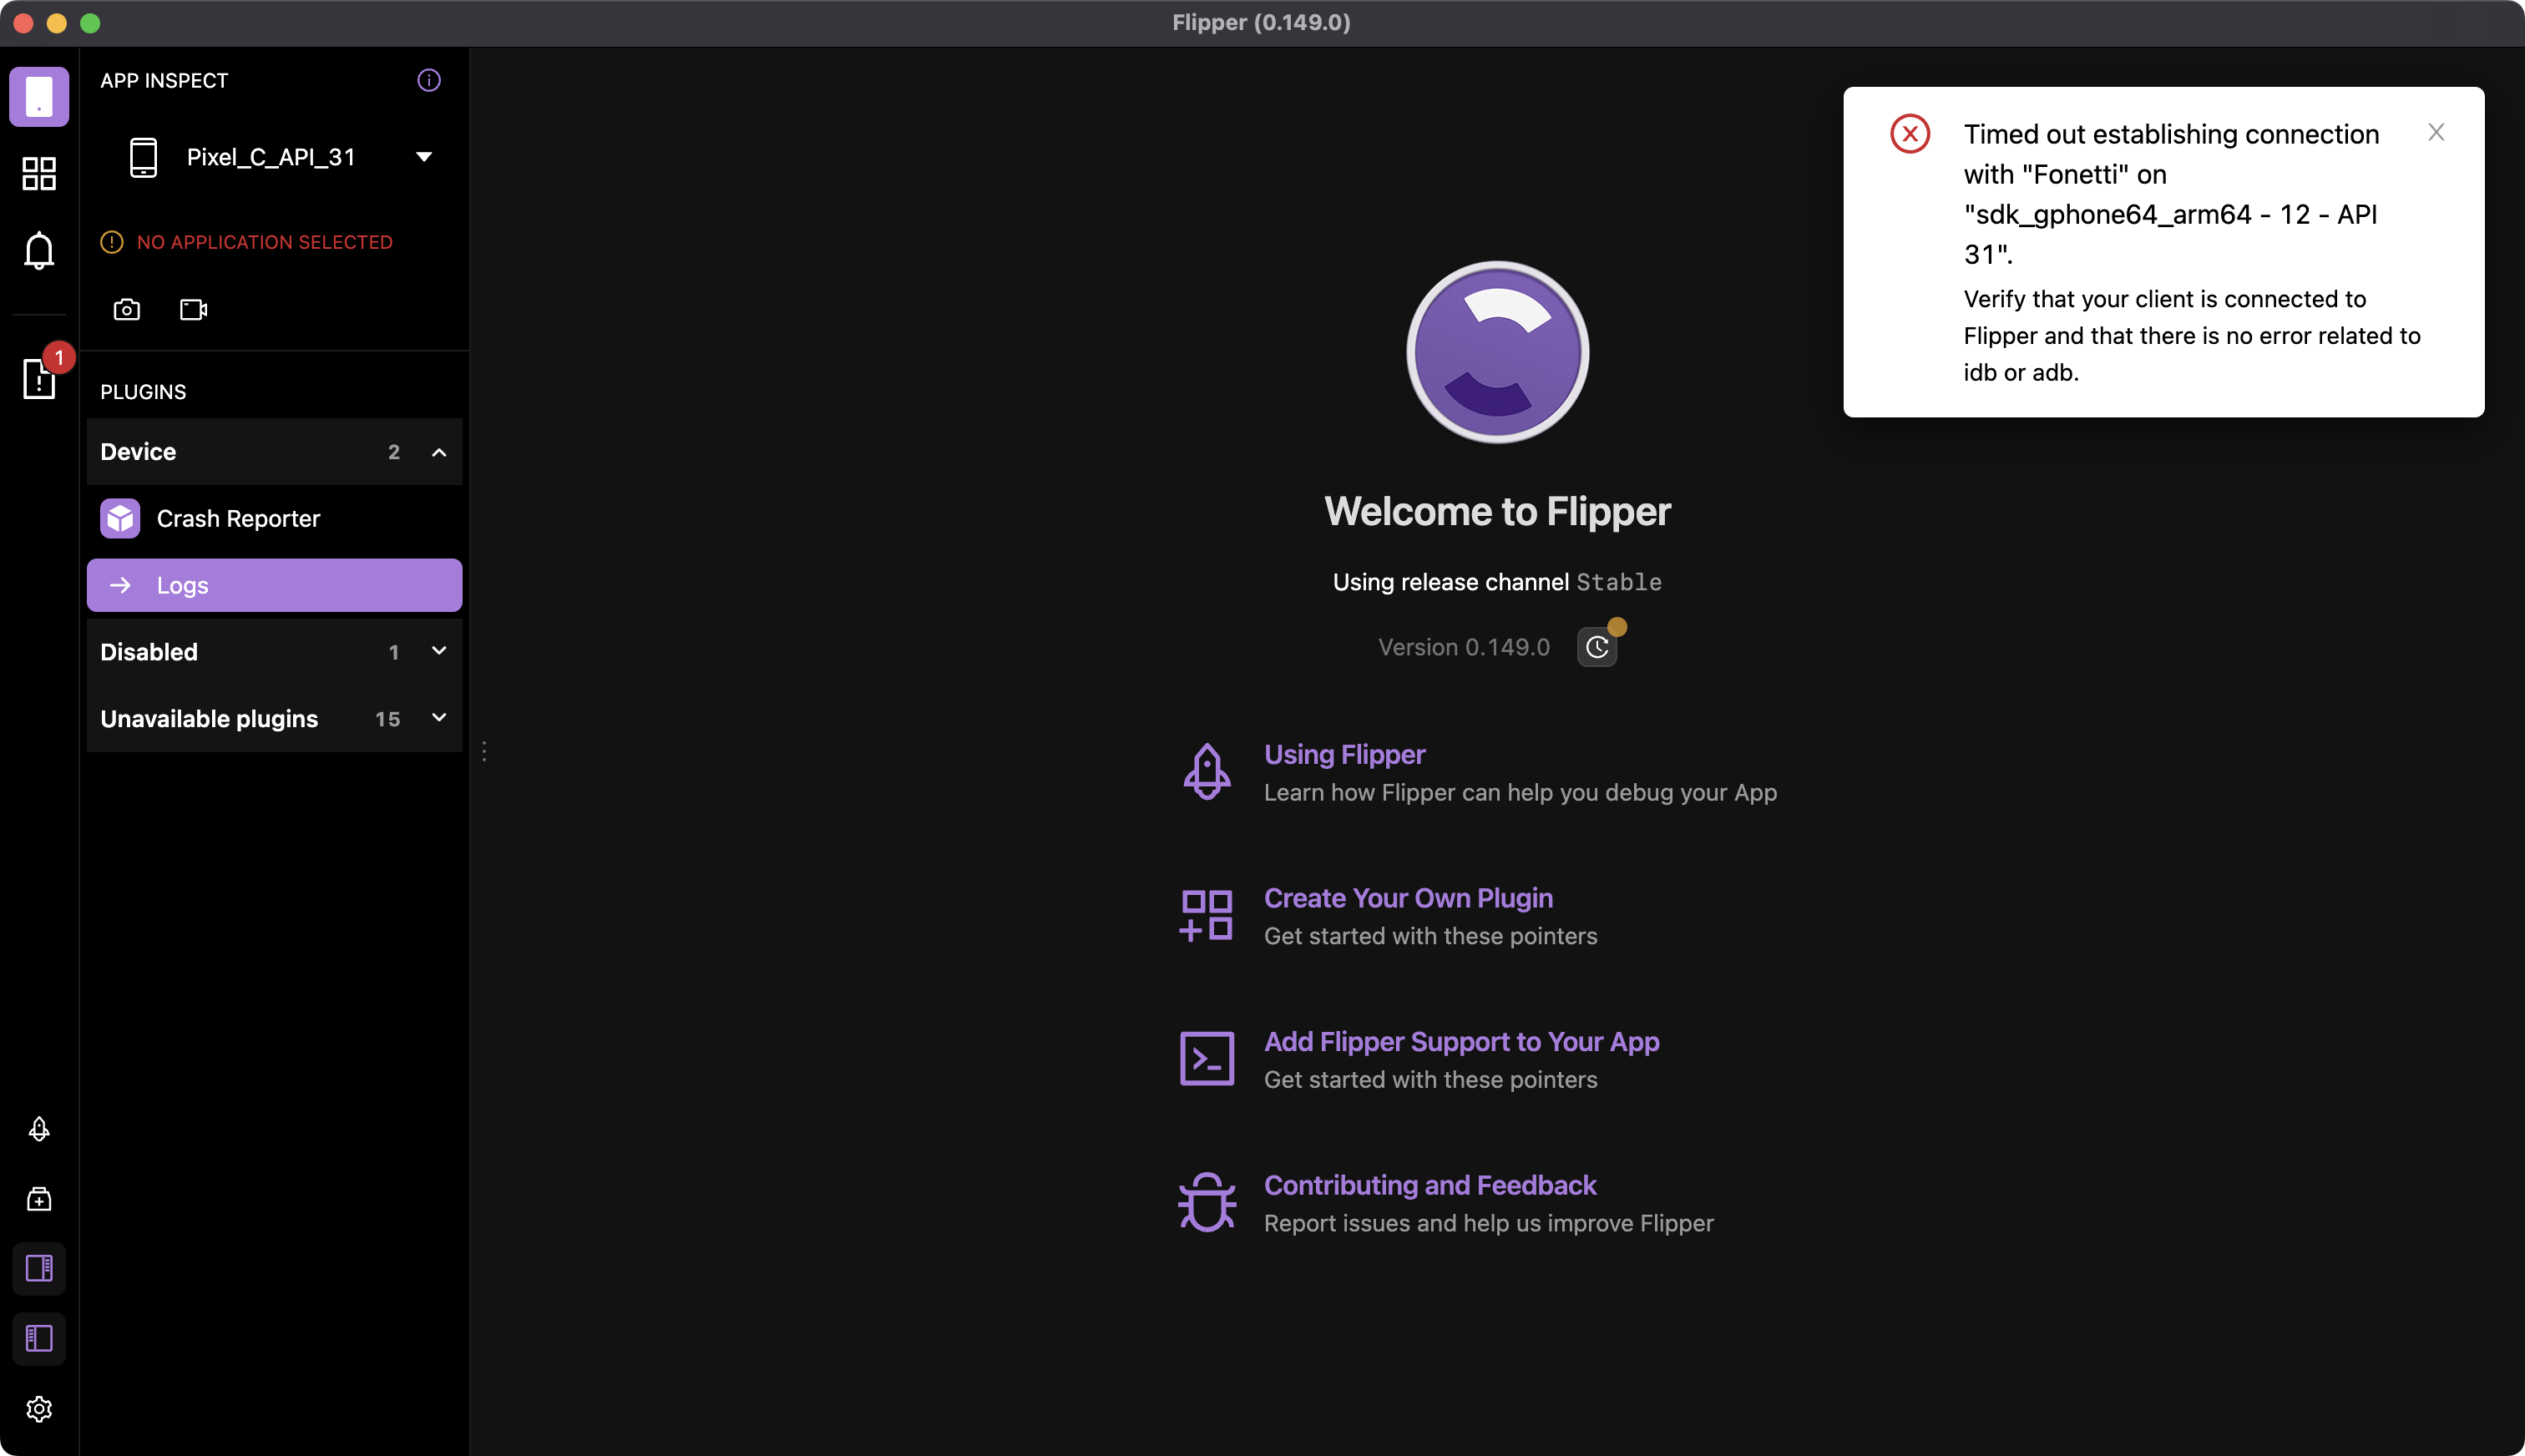Viewport: 2525px width, 1456px height.
Task: Toggle the left sidebar panel
Action: (x=39, y=1338)
